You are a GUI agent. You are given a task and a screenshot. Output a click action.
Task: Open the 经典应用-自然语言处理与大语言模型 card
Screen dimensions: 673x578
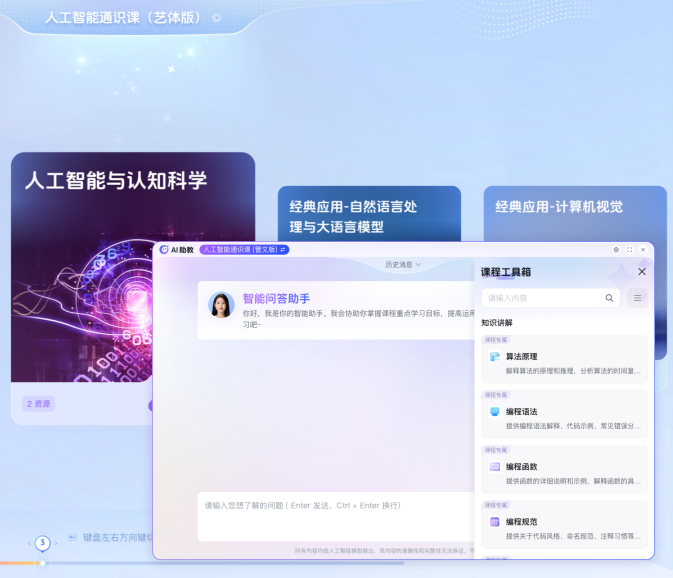[x=369, y=214]
